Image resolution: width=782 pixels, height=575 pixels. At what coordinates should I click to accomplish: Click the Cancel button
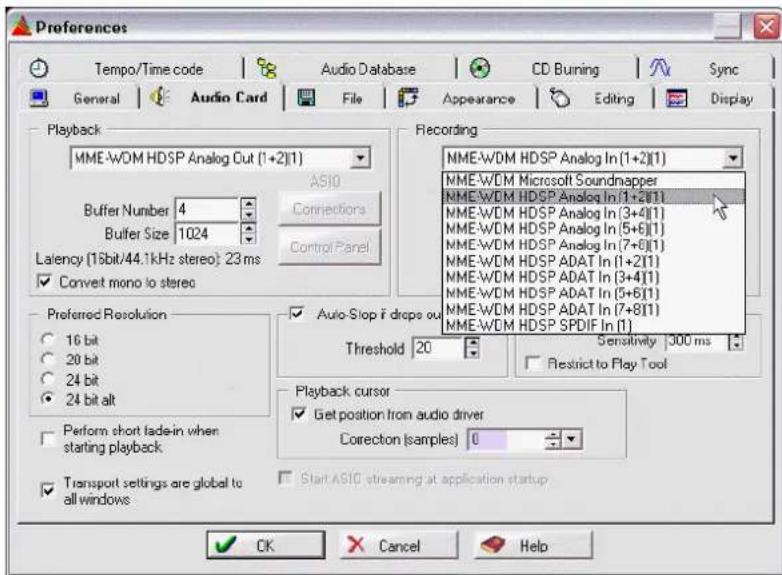tap(398, 545)
